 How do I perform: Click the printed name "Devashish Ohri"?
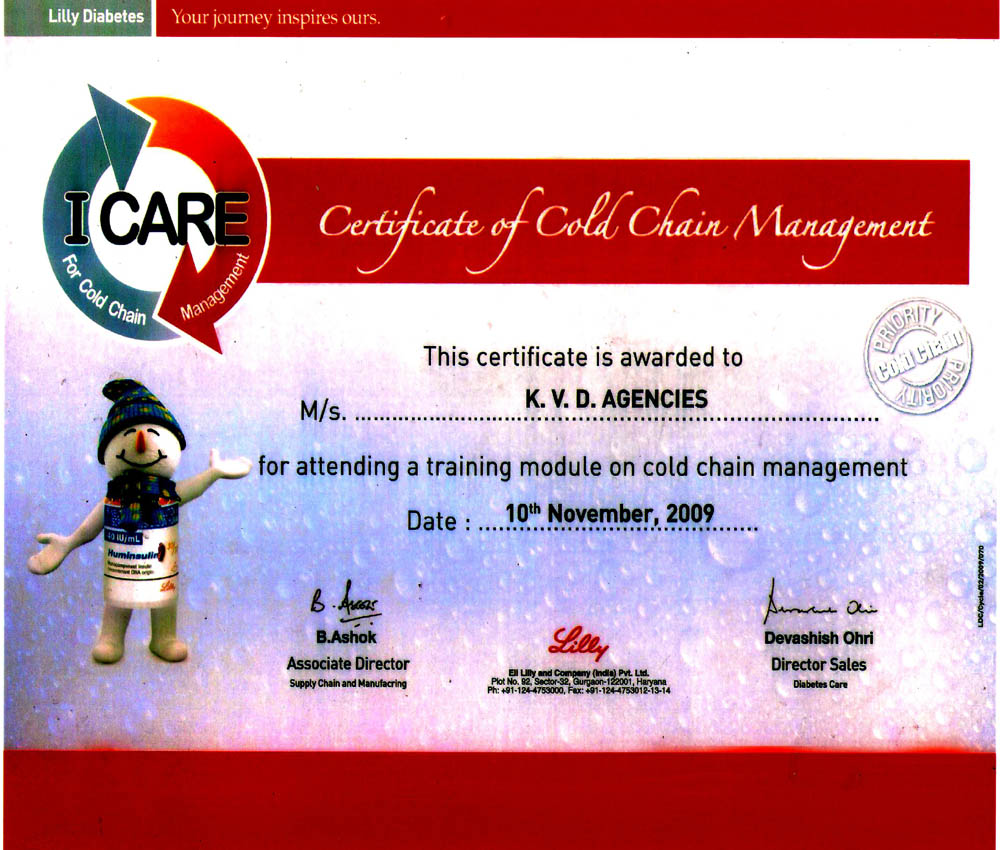[x=819, y=638]
